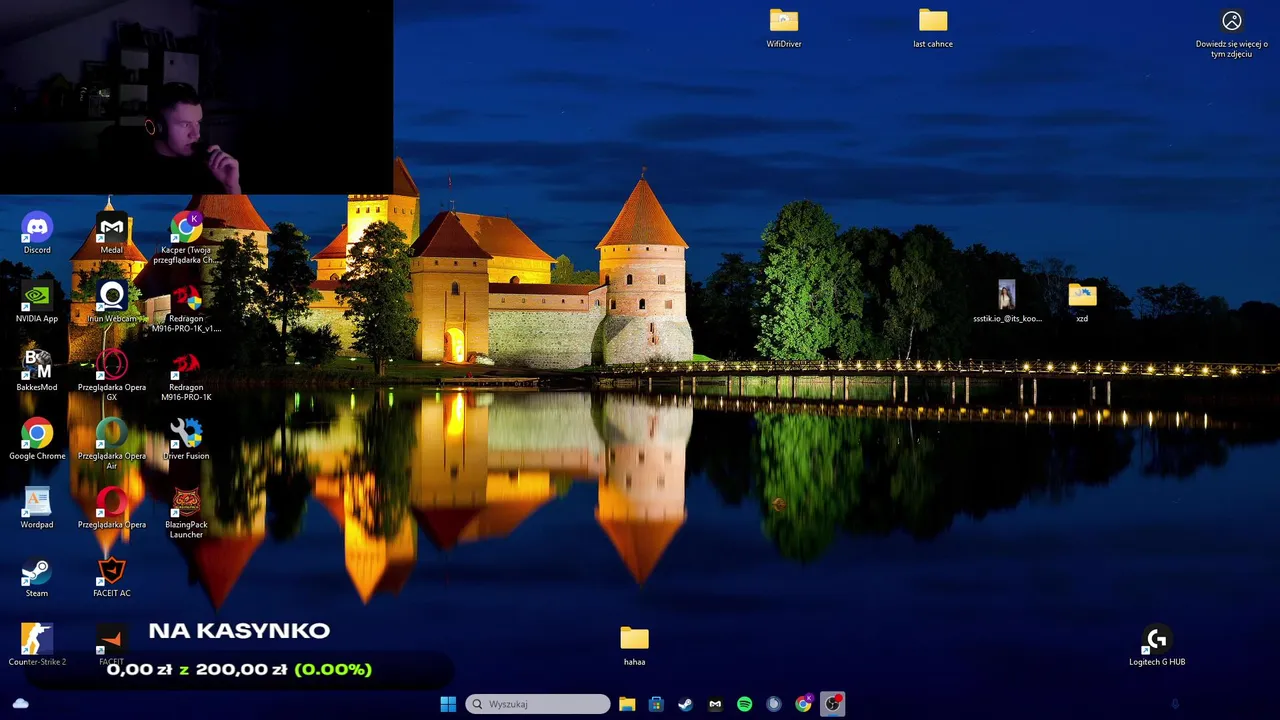Open the weather widget in taskbar corner

(21, 704)
